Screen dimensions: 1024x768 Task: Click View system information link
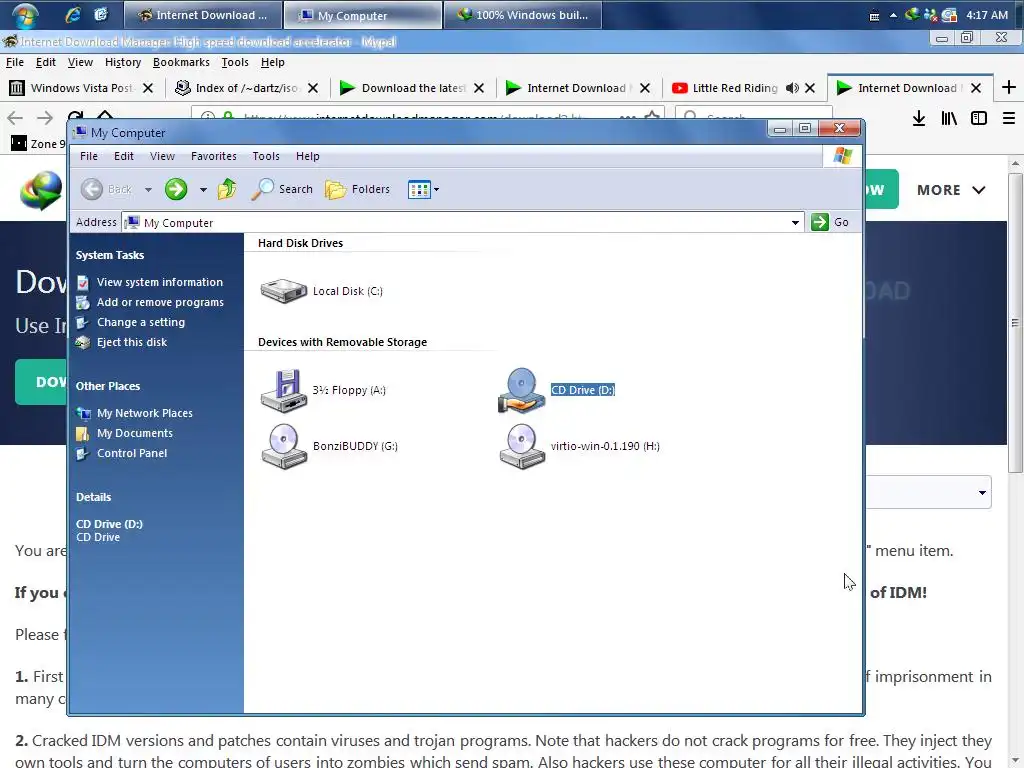coord(160,282)
